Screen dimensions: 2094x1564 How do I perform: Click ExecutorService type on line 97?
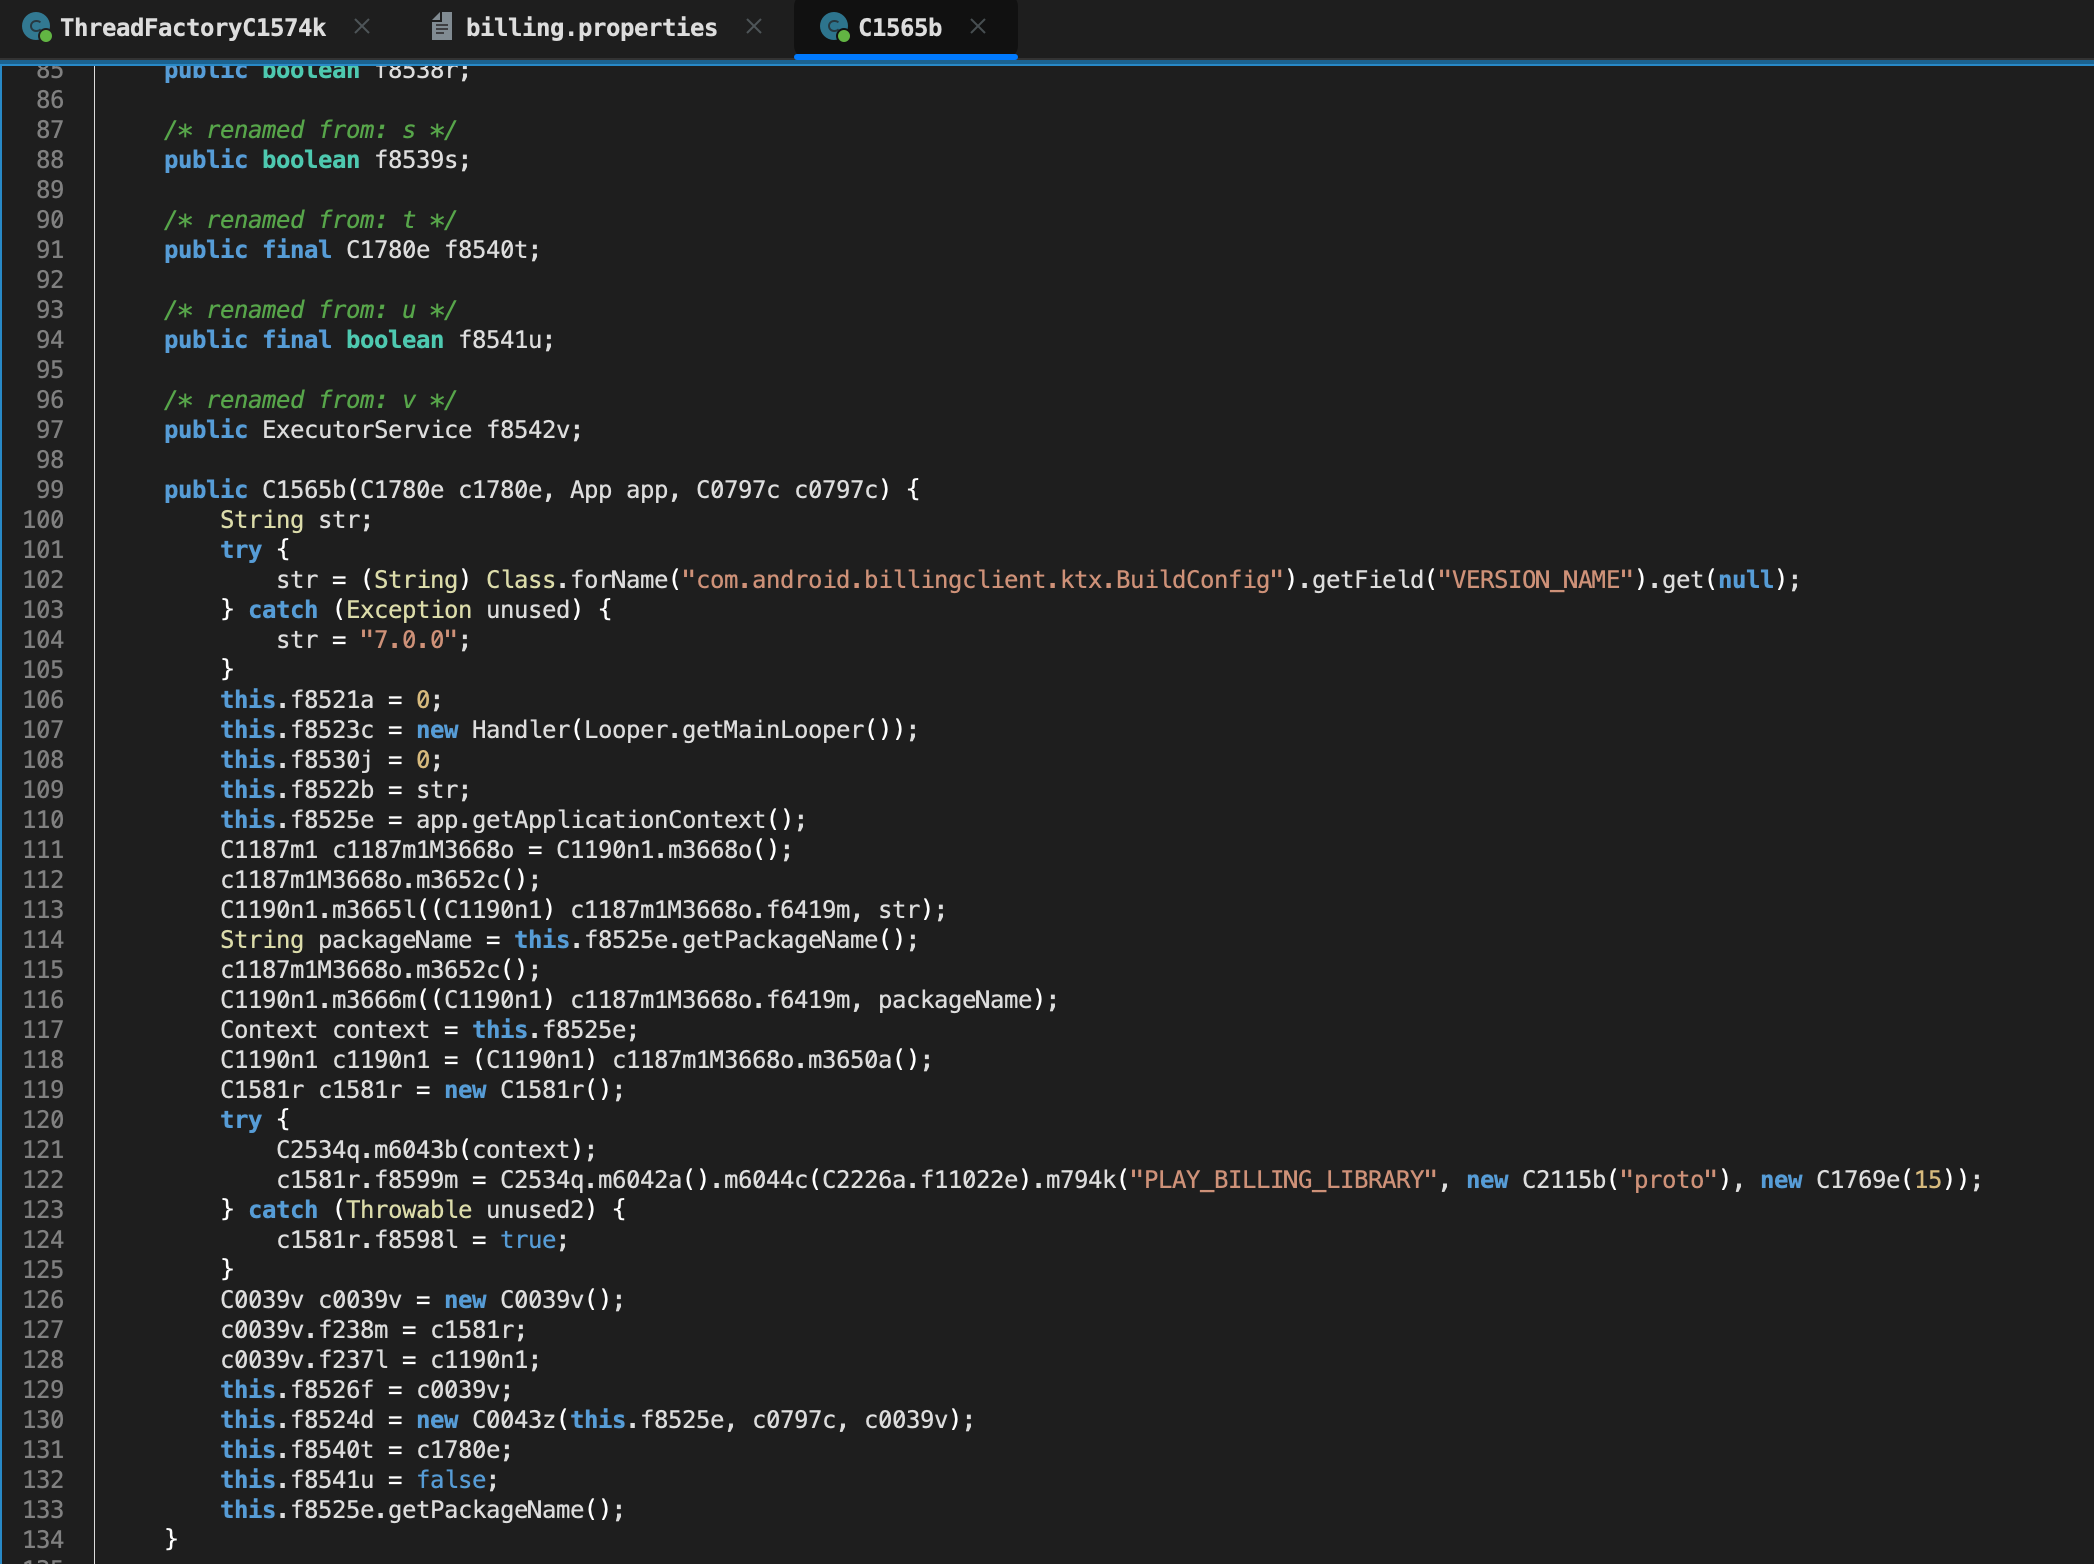coord(366,430)
